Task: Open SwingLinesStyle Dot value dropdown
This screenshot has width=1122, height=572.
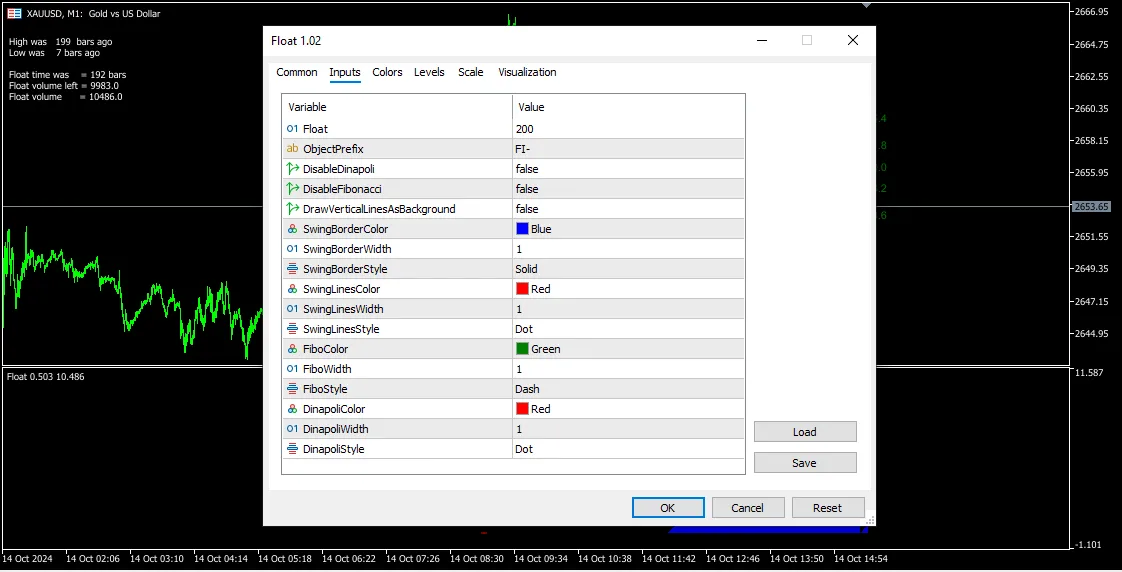Action: [x=628, y=329]
